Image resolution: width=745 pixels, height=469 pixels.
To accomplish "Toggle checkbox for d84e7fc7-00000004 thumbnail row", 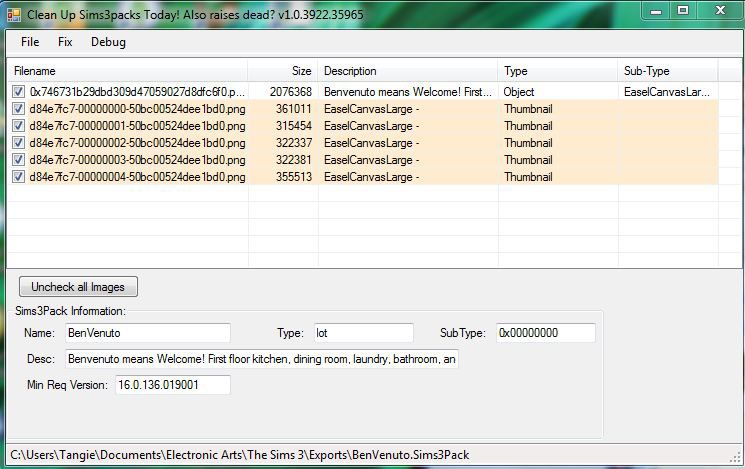I will tap(18, 177).
